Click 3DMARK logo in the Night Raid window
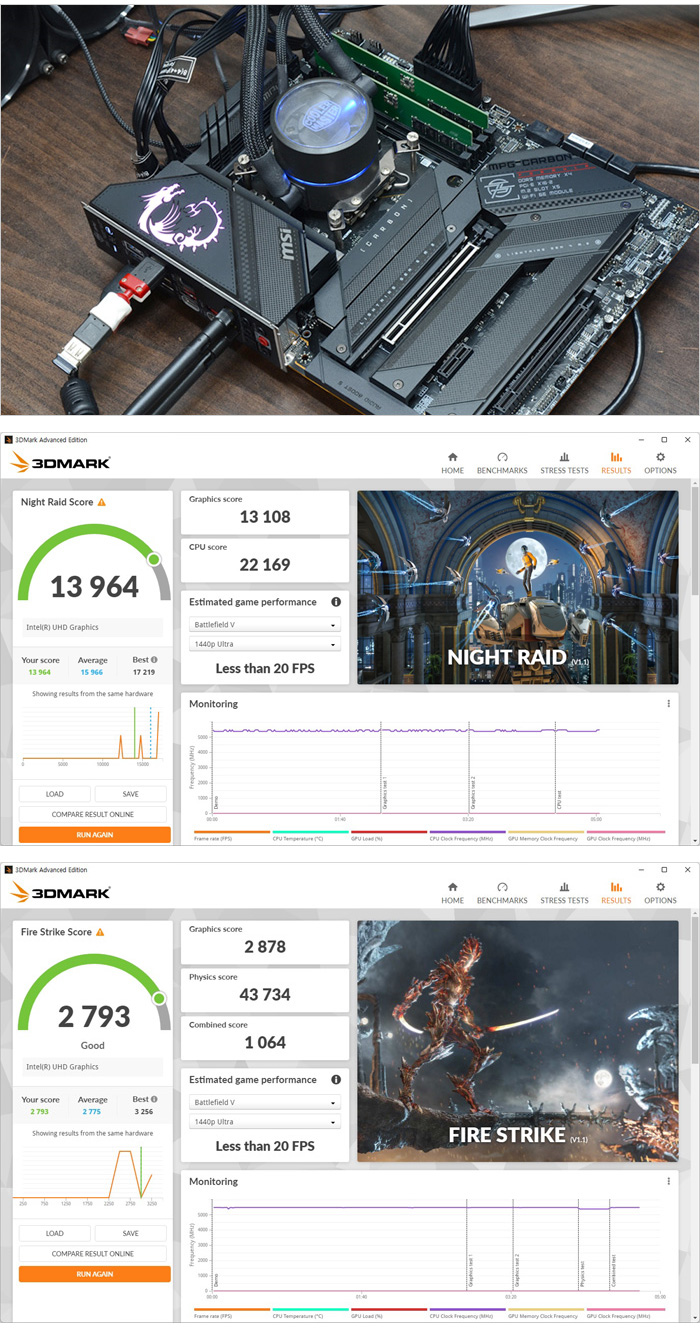Screen dimensions: 700x1328 pyautogui.click(x=60, y=462)
